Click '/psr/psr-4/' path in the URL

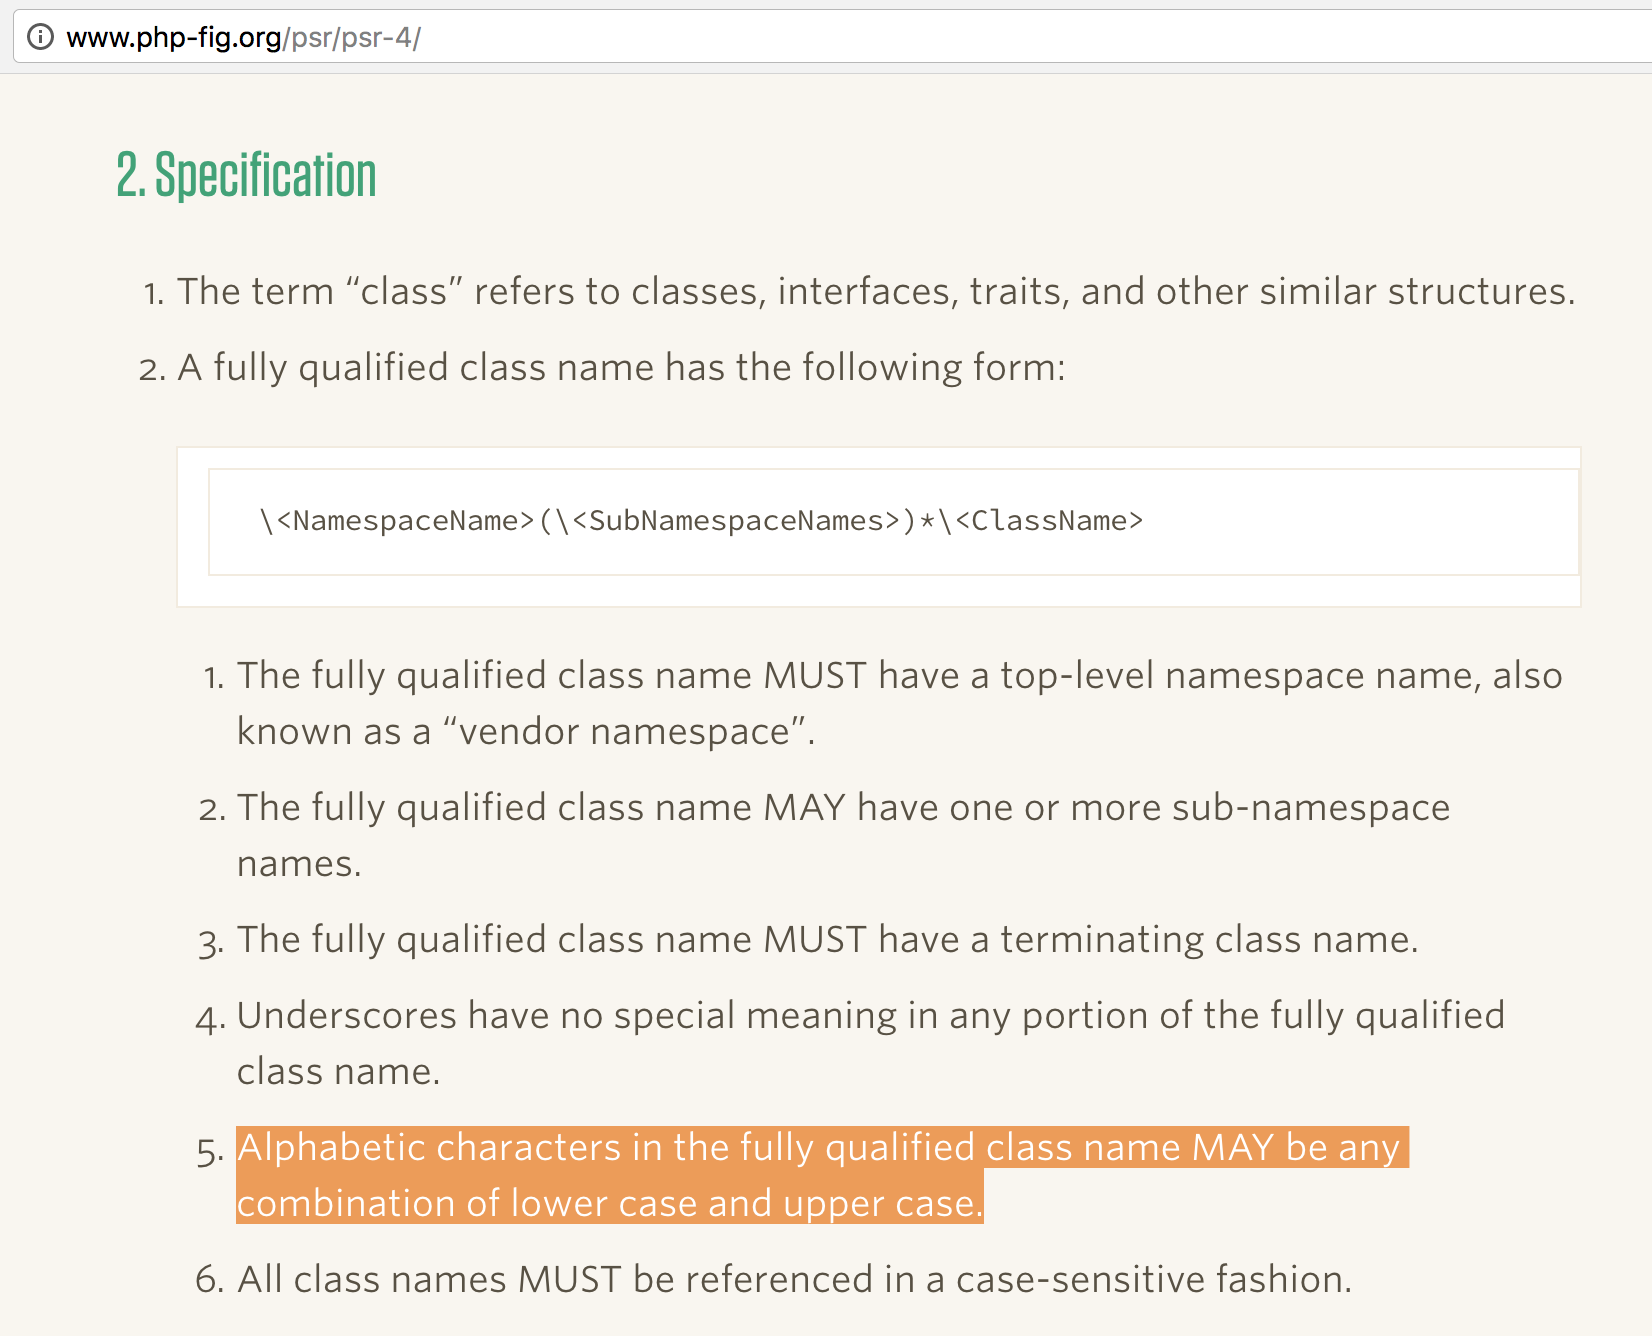pos(352,38)
